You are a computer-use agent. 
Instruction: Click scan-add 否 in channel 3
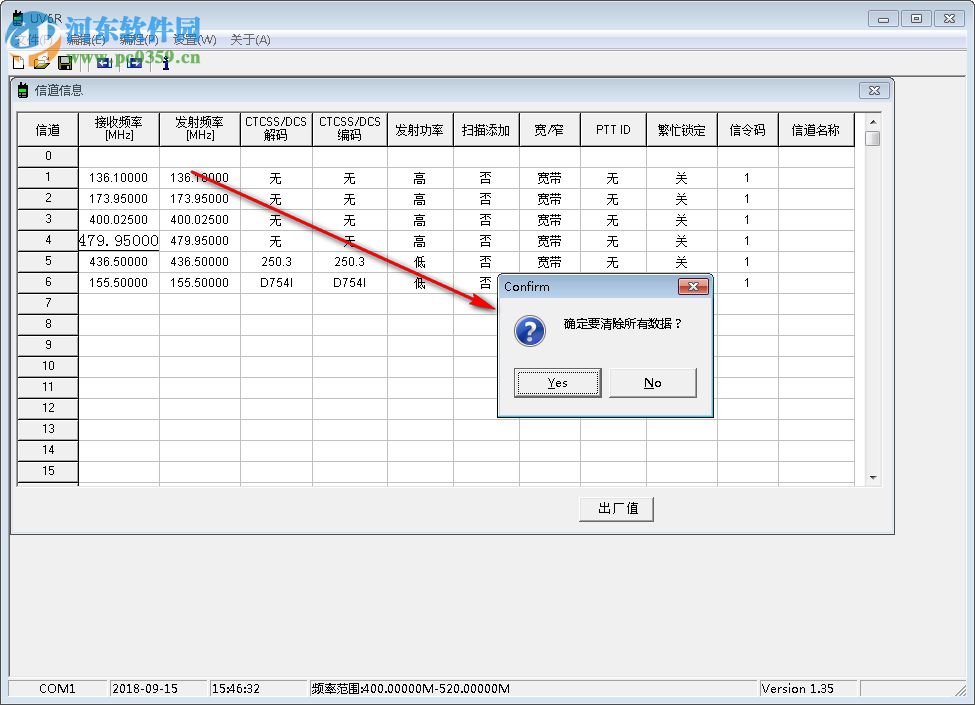click(x=486, y=220)
